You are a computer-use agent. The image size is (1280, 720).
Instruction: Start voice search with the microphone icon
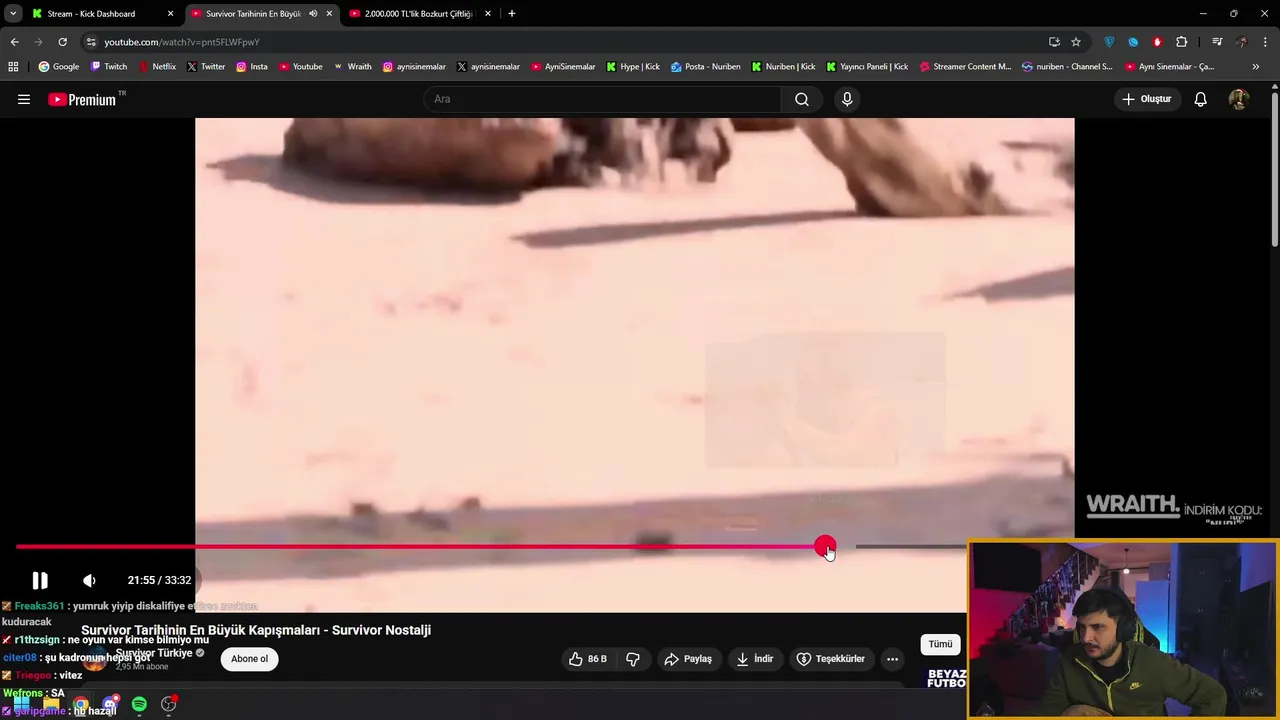tap(847, 99)
